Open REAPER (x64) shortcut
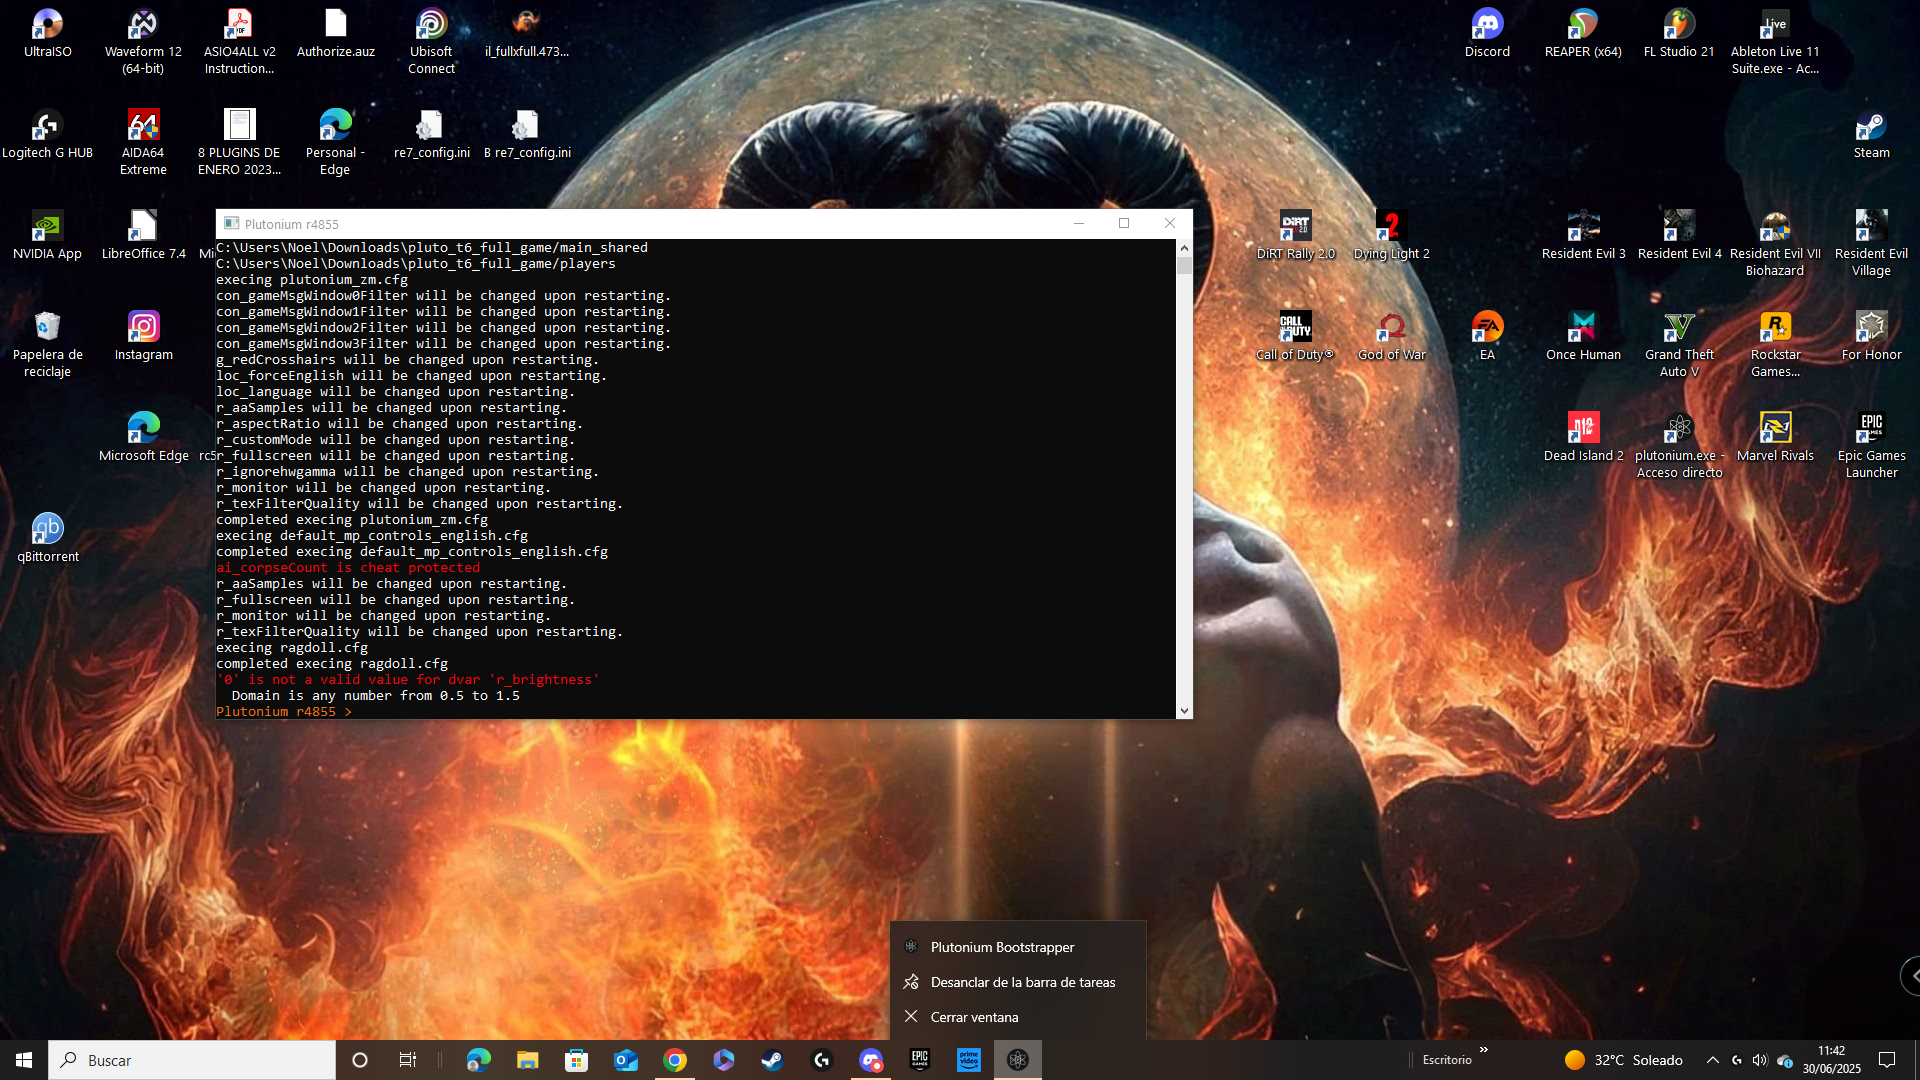 pos(1583,34)
